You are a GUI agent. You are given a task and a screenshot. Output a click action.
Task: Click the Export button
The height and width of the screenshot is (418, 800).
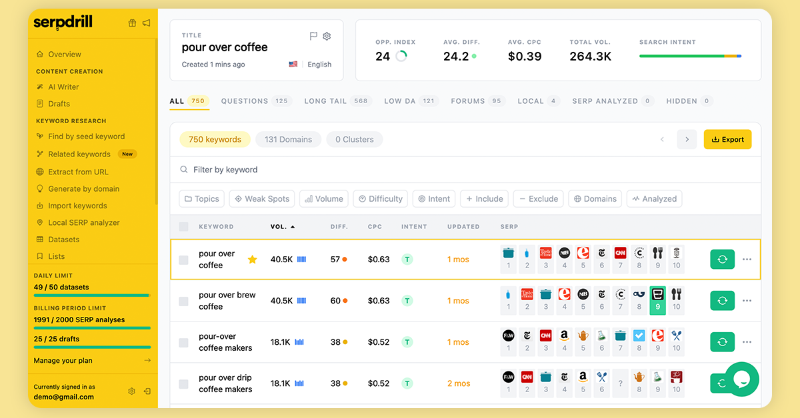728,139
